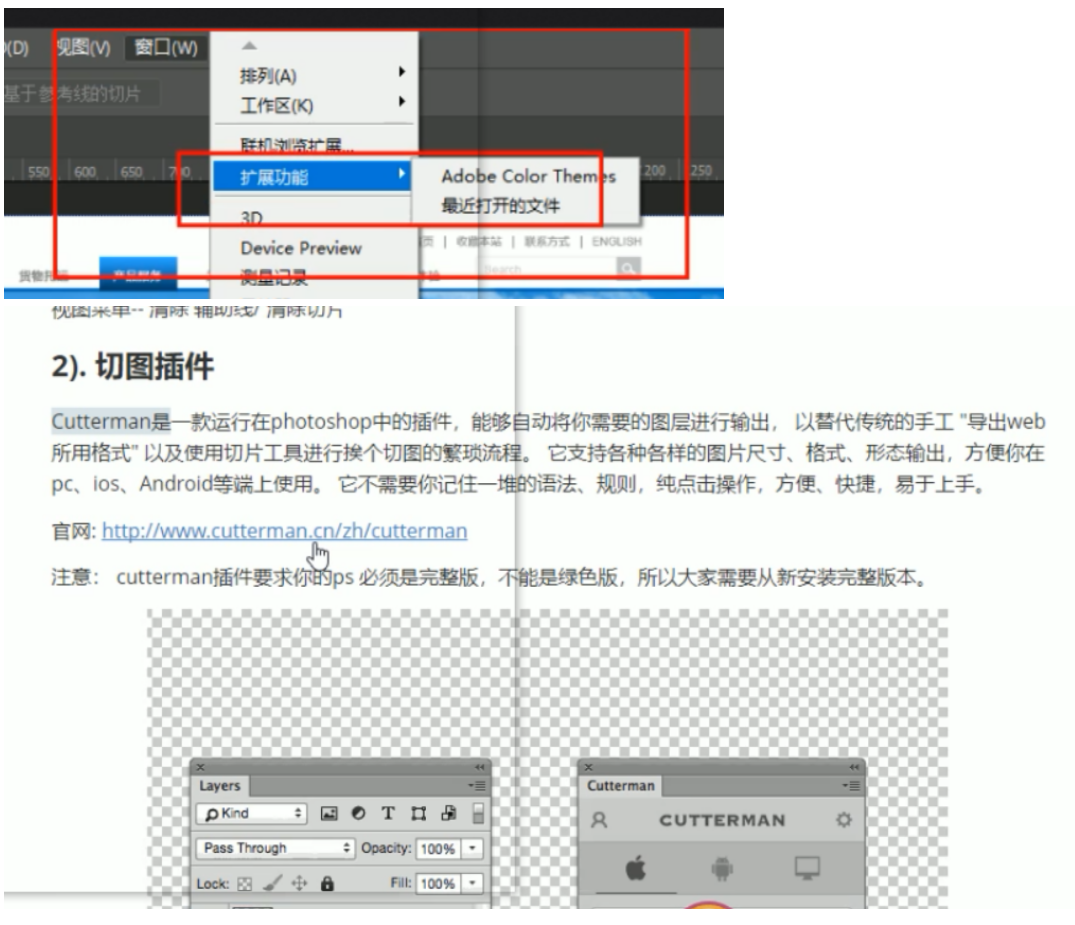Toggle lock image pixels brush icon

point(272,883)
